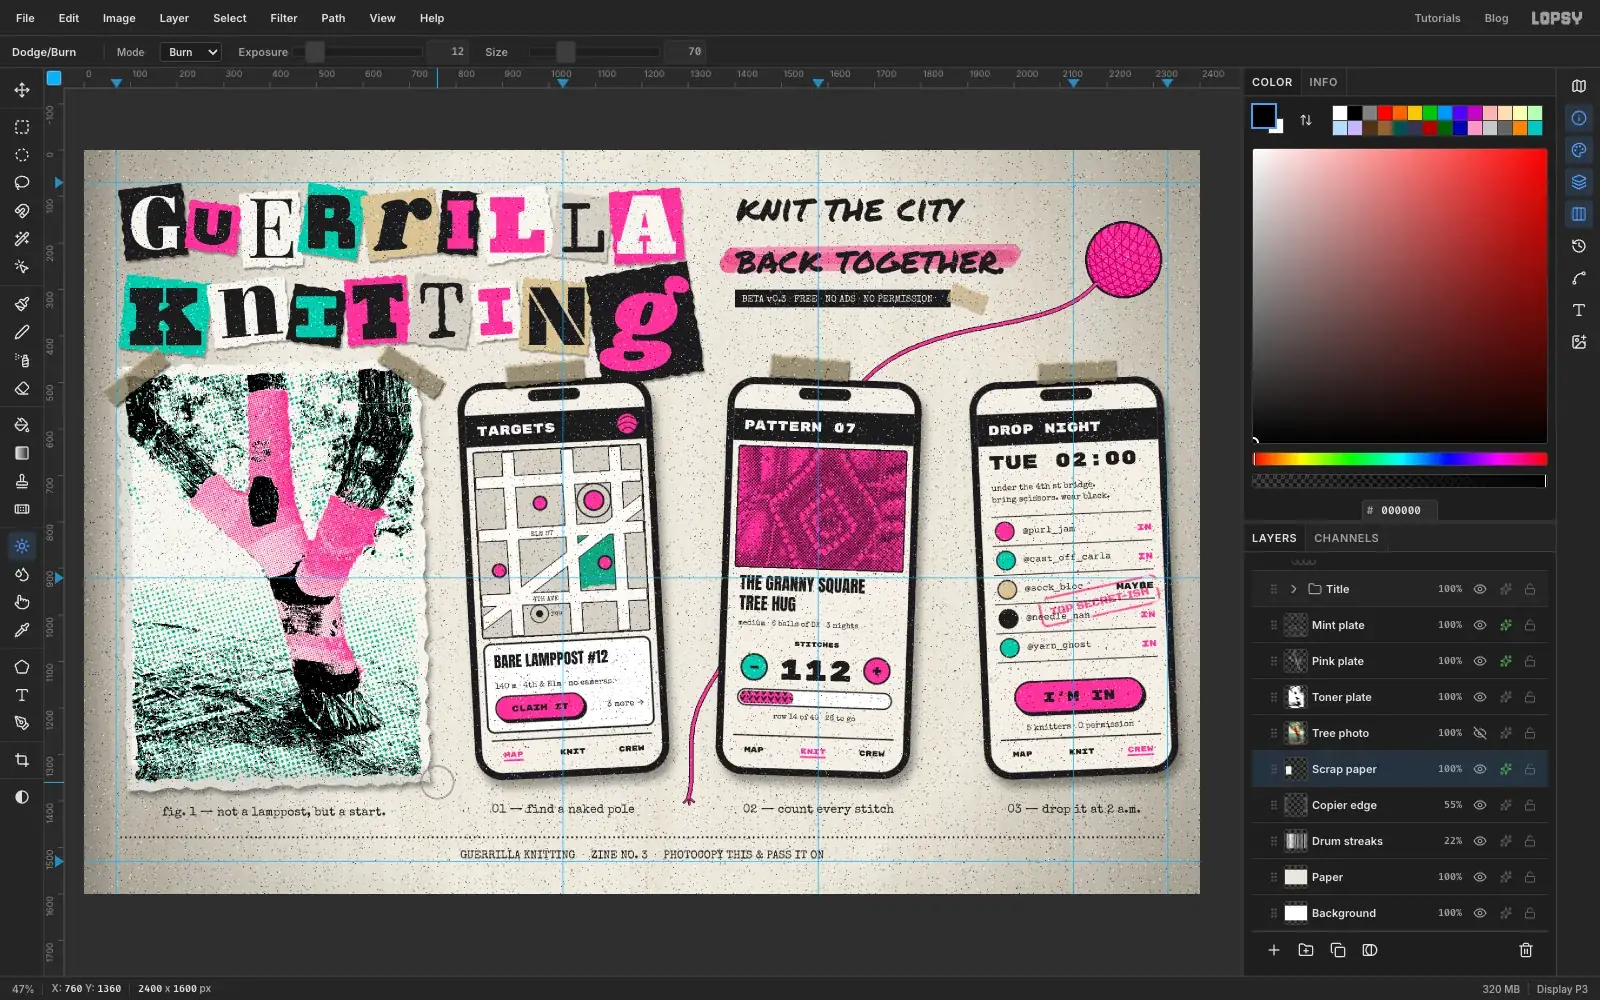Screen dimensions: 1600x1000
Task: Click the Size value field showing 70
Action: pyautogui.click(x=686, y=52)
